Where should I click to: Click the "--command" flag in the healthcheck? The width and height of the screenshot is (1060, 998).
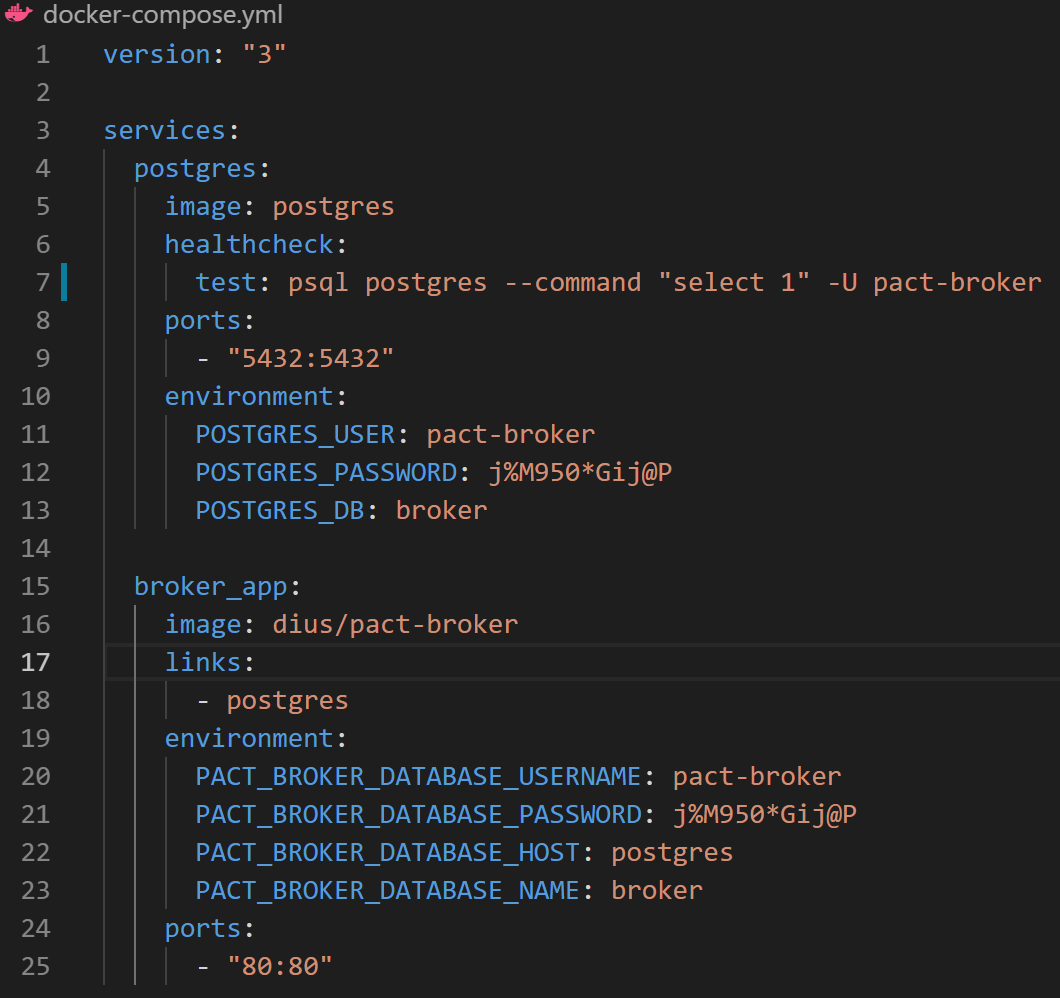click(573, 282)
